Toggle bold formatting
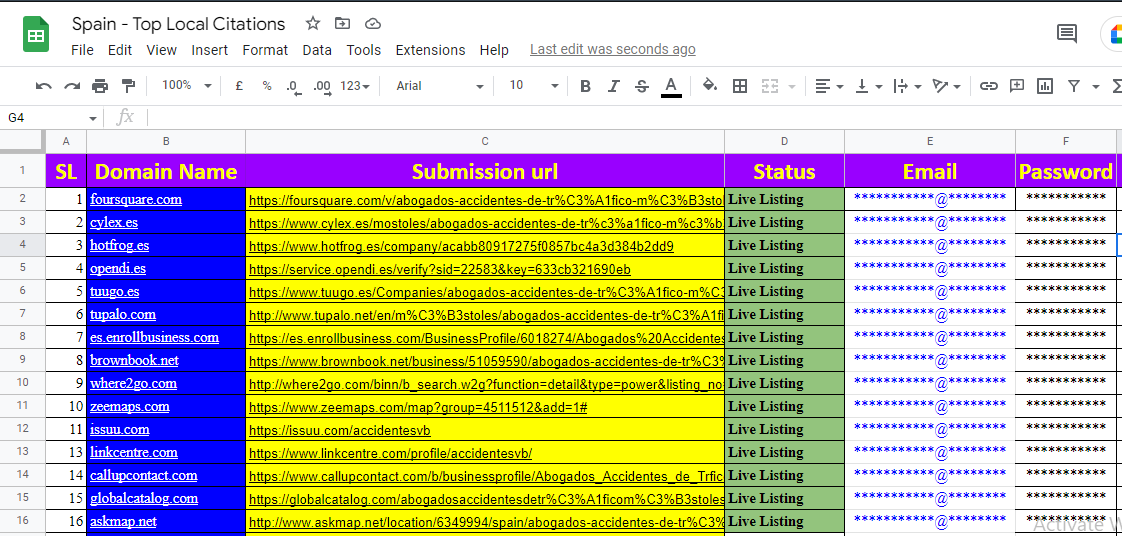This screenshot has height=536, width=1122. (586, 86)
